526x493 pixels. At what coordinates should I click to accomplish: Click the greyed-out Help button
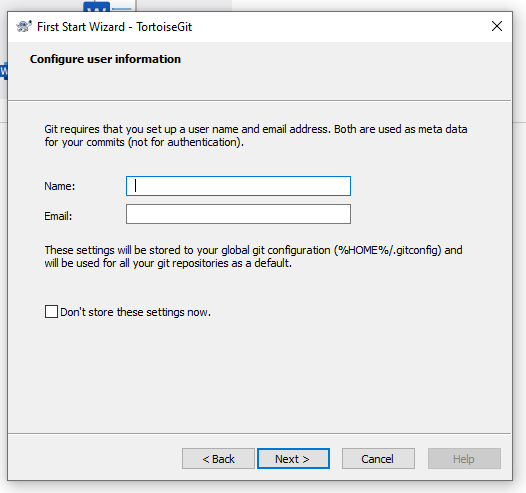click(x=464, y=458)
